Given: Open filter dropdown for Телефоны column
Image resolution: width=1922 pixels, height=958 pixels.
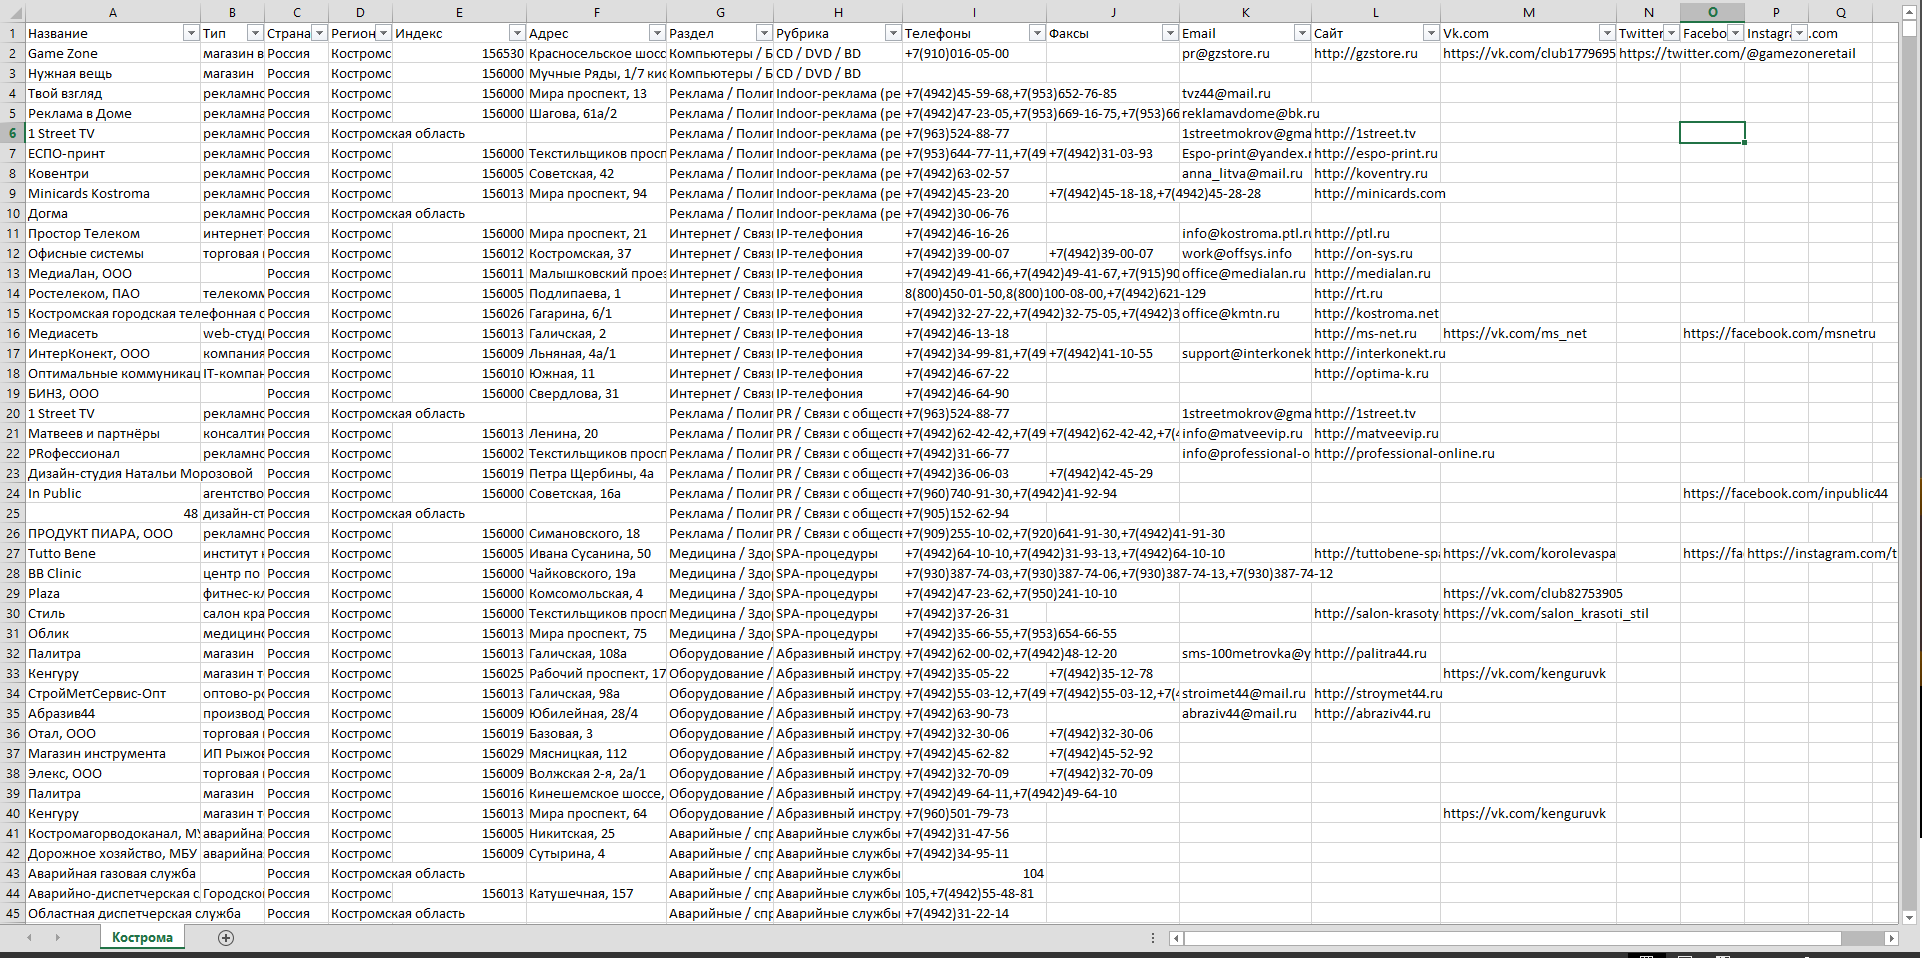Looking at the screenshot, I should click(x=1036, y=33).
